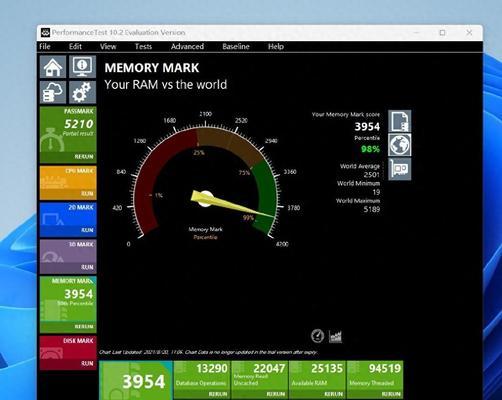Rerun the Memory Mark test
This screenshot has height=400, width=502.
pyautogui.click(x=84, y=326)
